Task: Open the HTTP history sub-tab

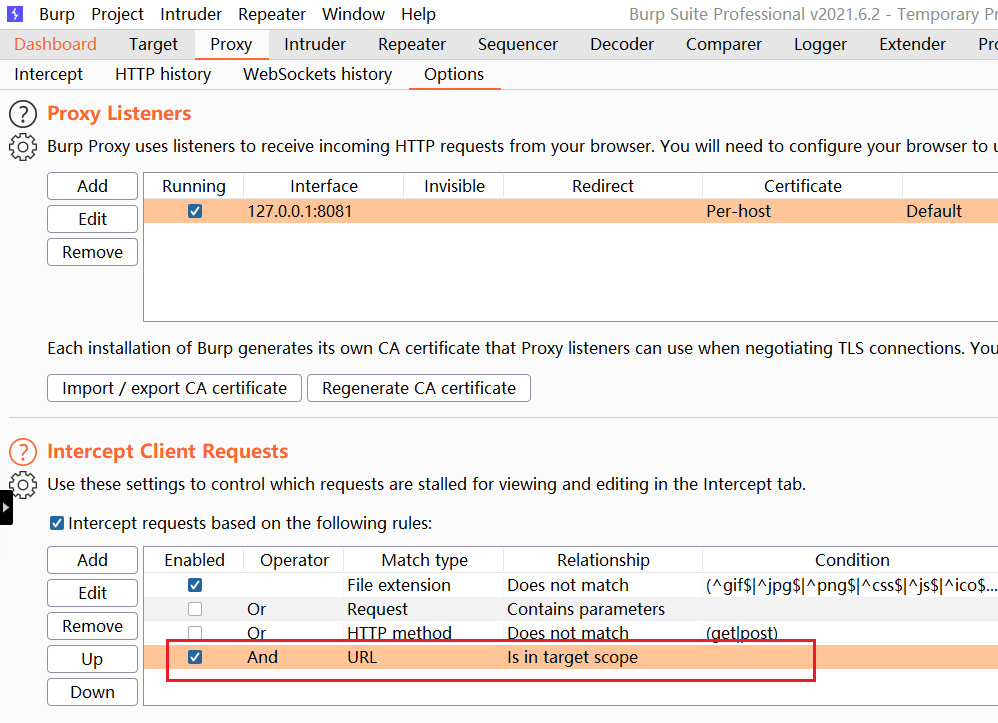Action: 163,74
